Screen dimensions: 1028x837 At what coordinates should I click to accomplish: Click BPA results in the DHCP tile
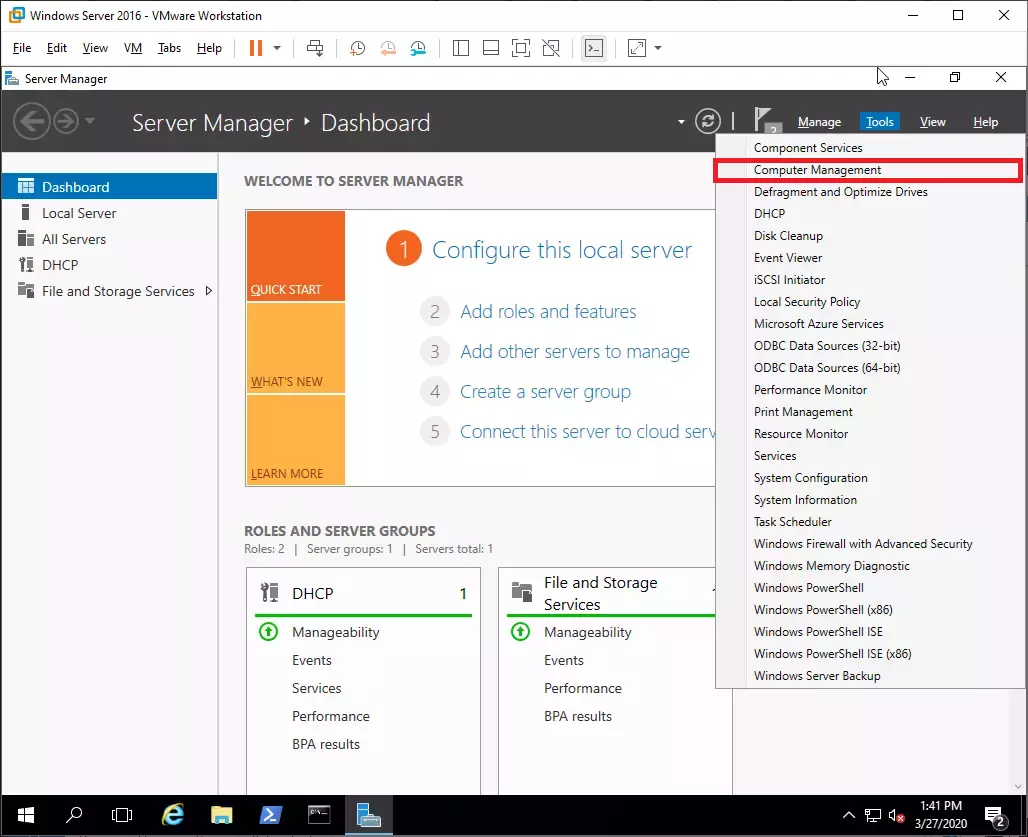click(x=326, y=744)
